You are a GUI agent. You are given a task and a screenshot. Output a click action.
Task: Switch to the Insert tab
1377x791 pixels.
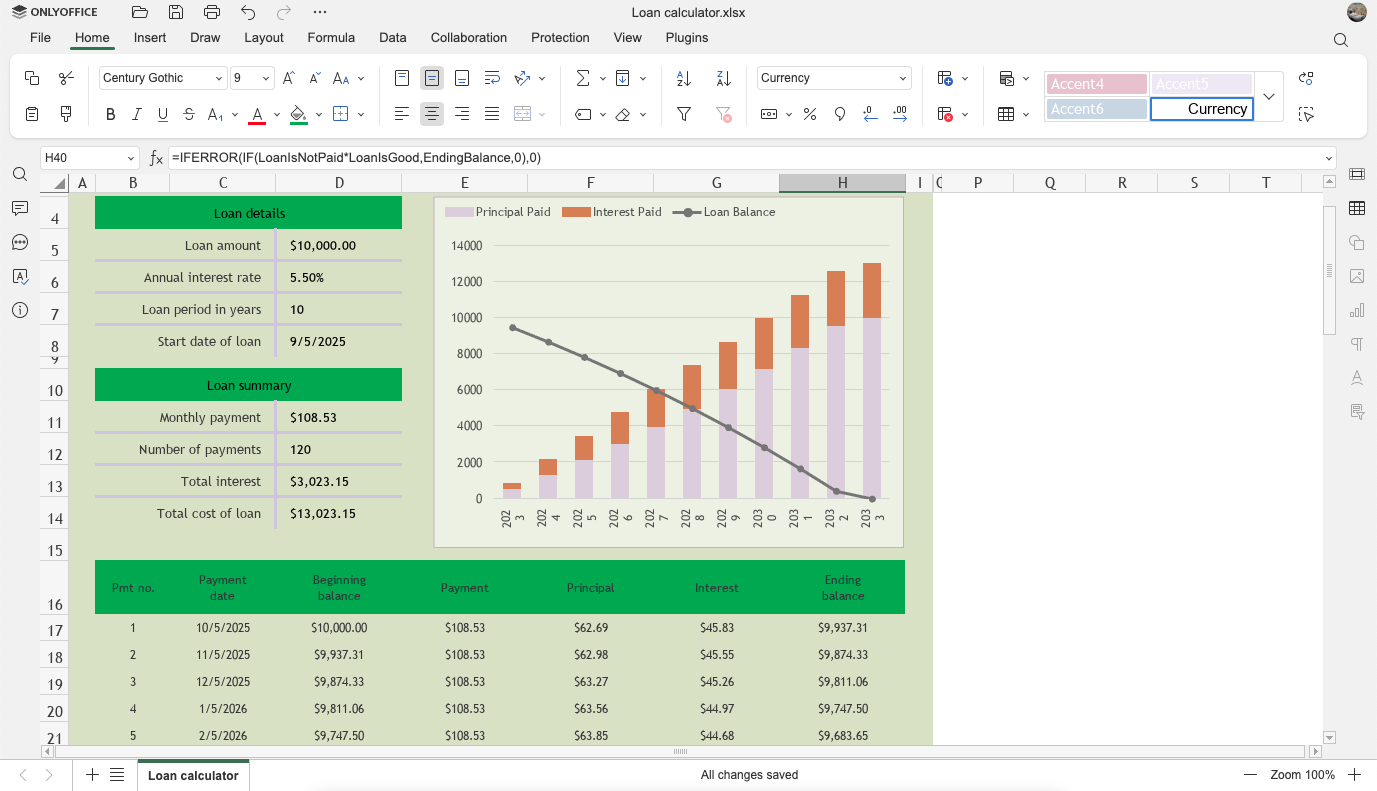(x=150, y=38)
